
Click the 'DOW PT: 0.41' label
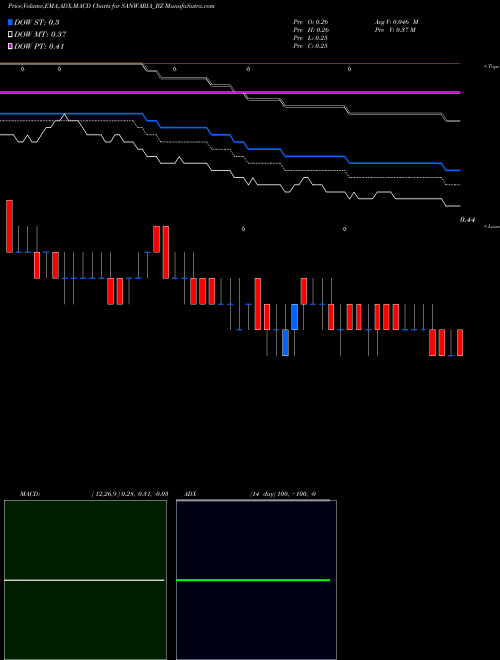point(39,47)
